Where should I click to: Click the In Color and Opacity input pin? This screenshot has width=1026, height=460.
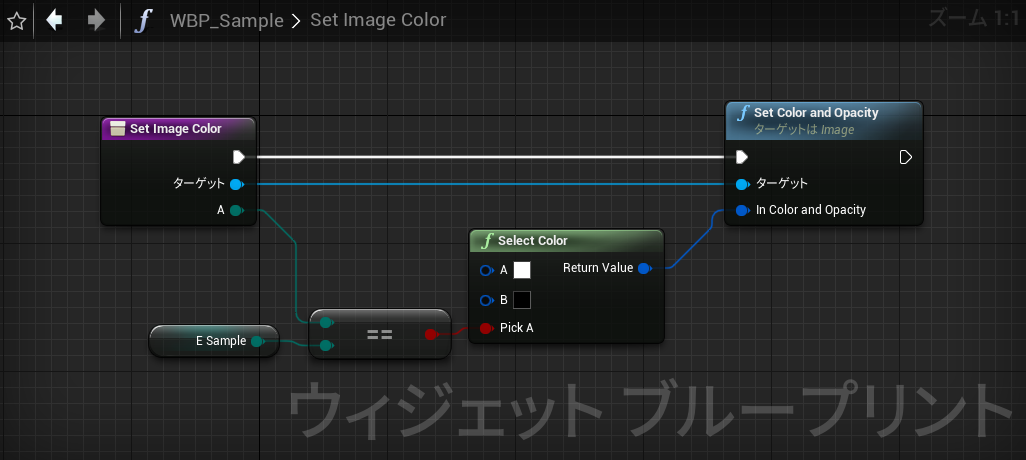(742, 210)
